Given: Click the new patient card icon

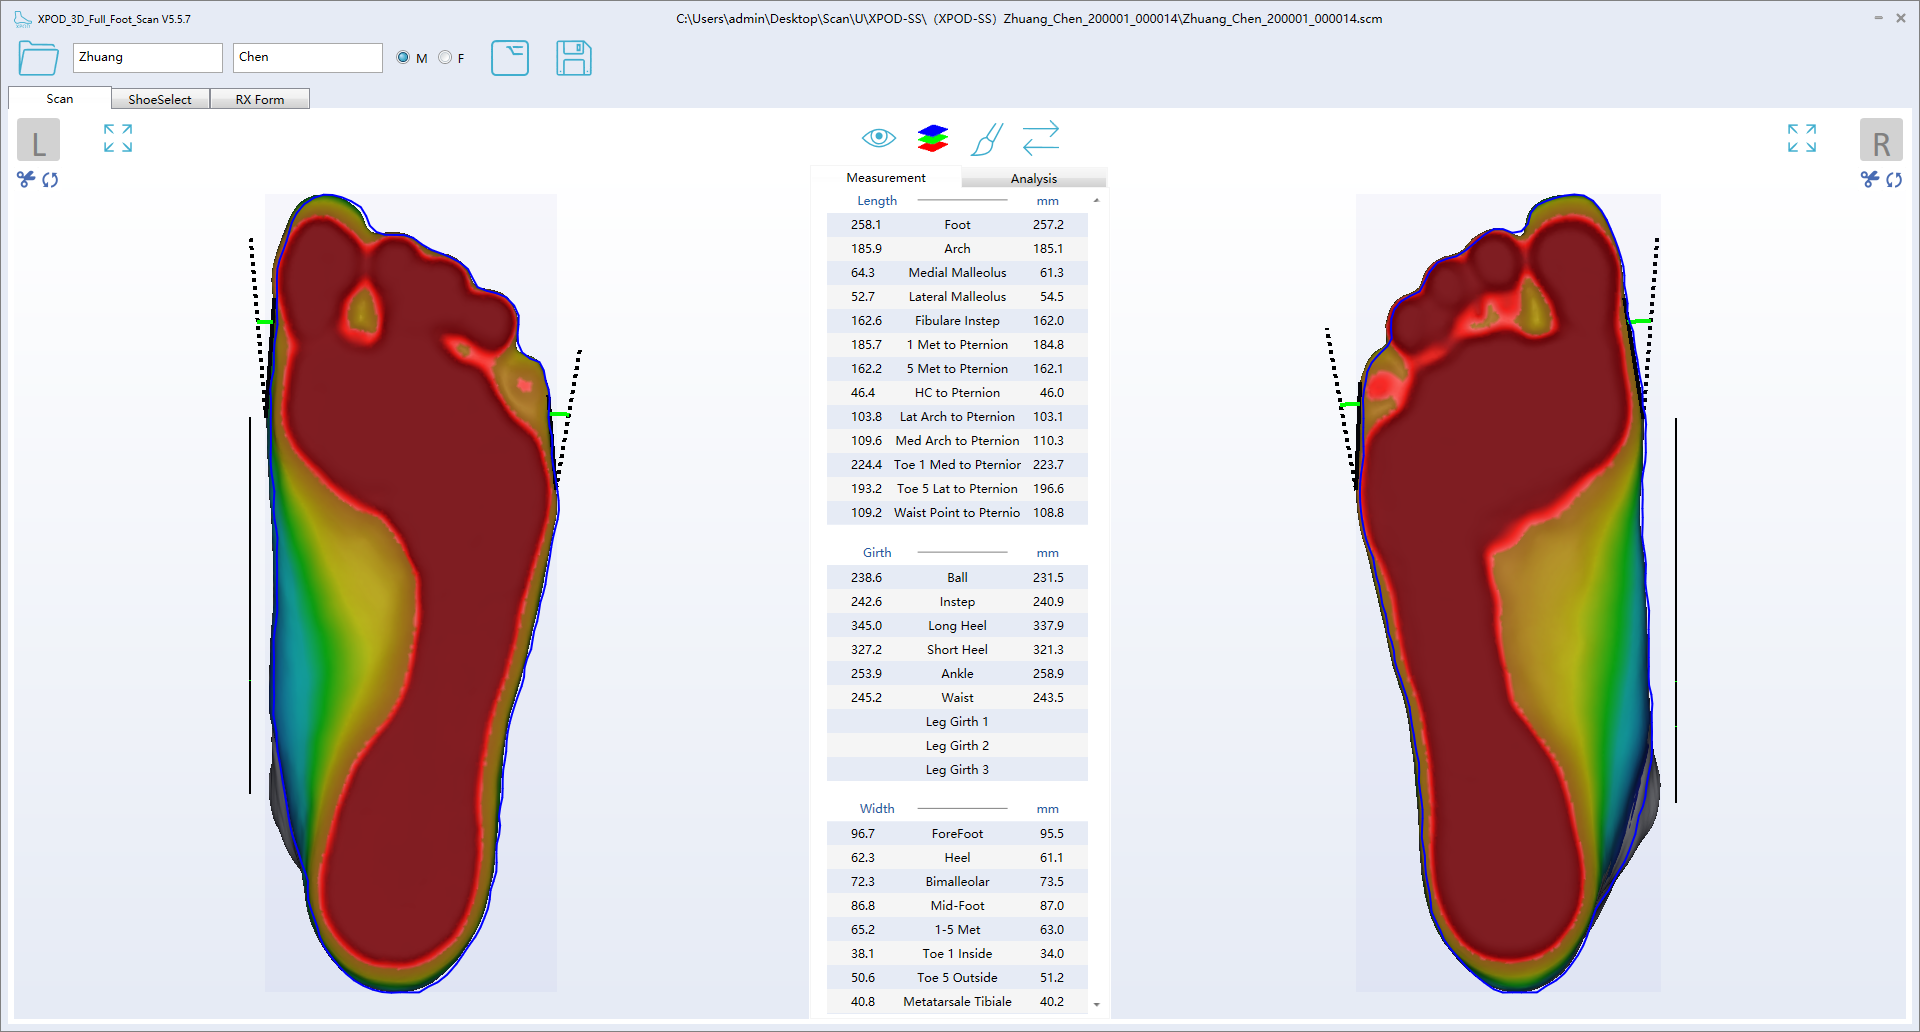Looking at the screenshot, I should coord(510,58).
